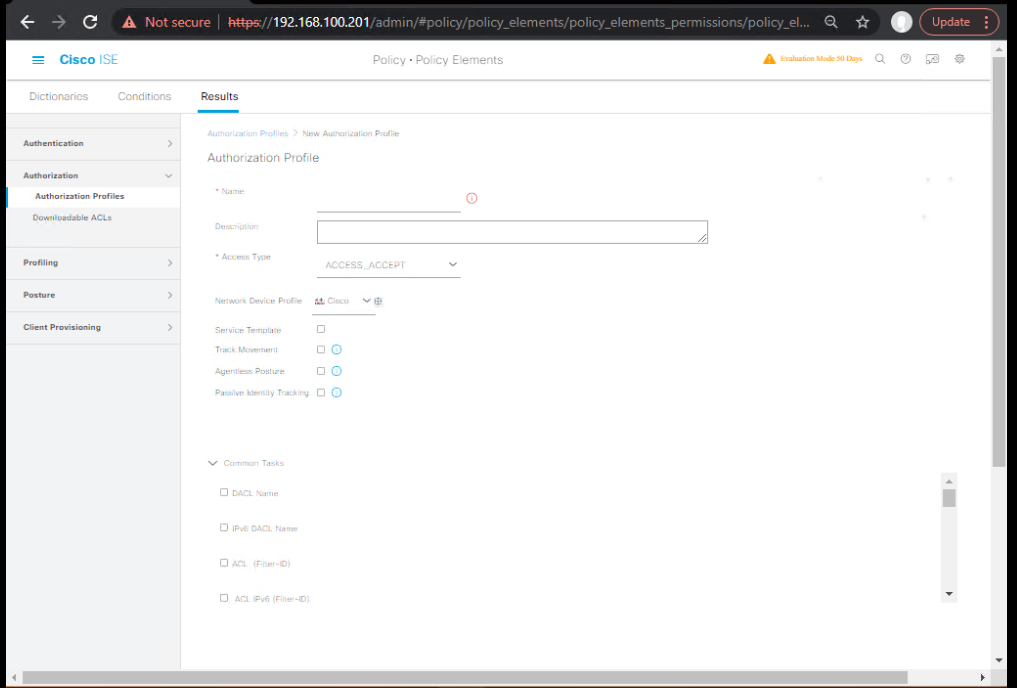
Task: Click the zoom magnifier in address bar
Action: 831,22
